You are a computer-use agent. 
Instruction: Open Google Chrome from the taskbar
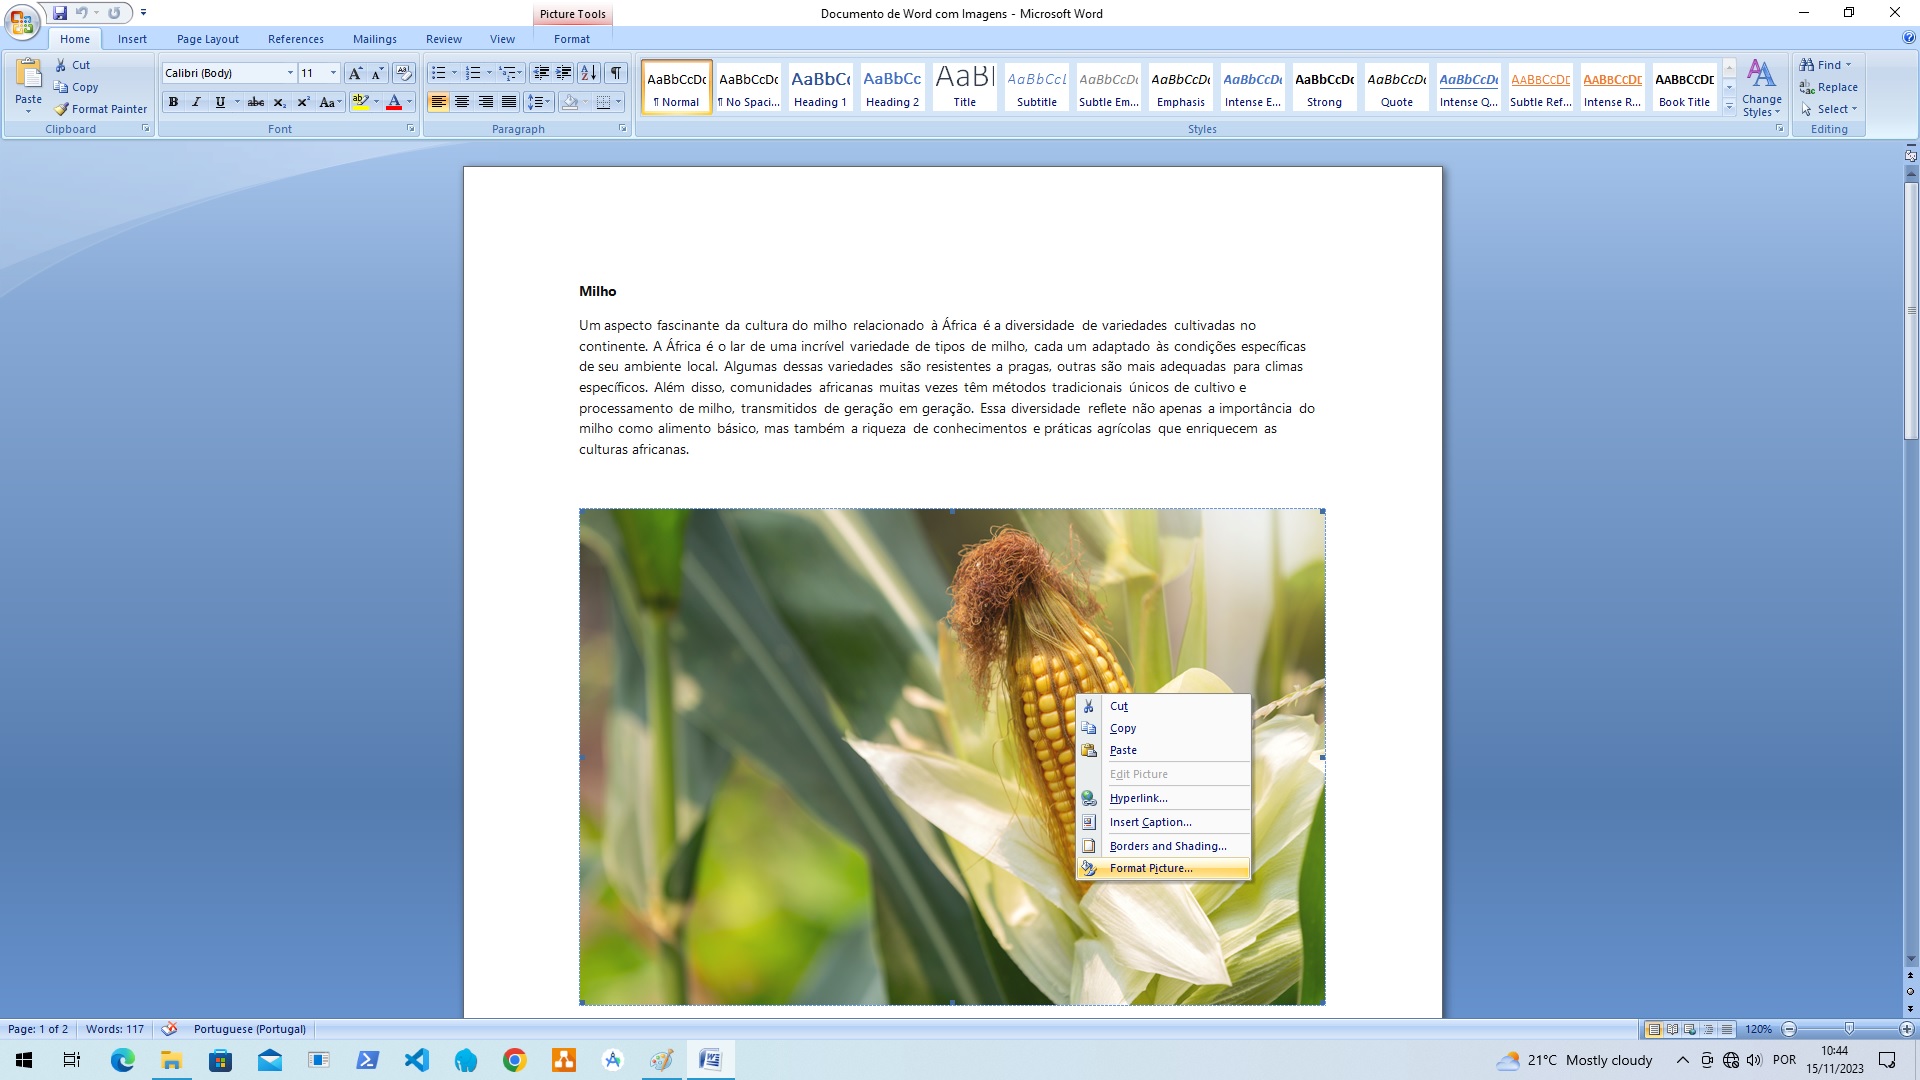[515, 1060]
